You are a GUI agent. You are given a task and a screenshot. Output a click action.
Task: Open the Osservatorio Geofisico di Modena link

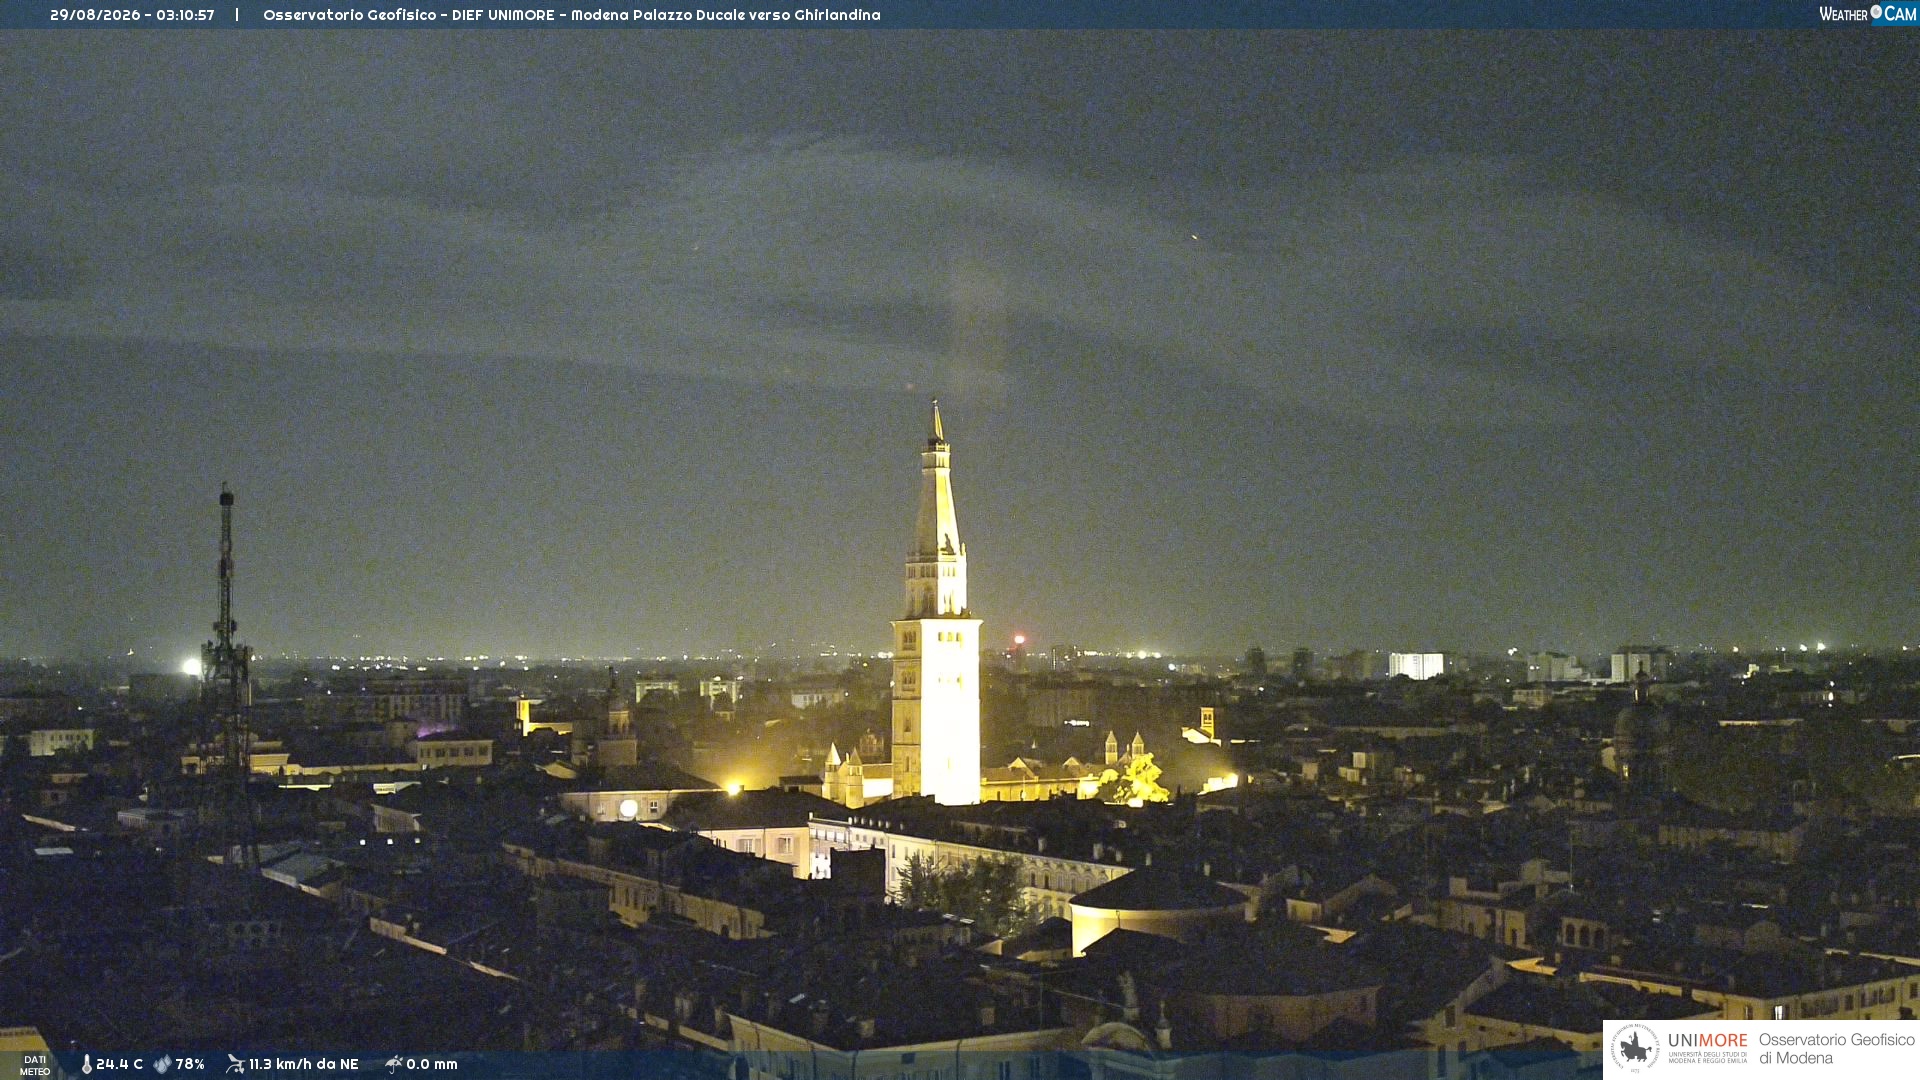[1836, 1049]
